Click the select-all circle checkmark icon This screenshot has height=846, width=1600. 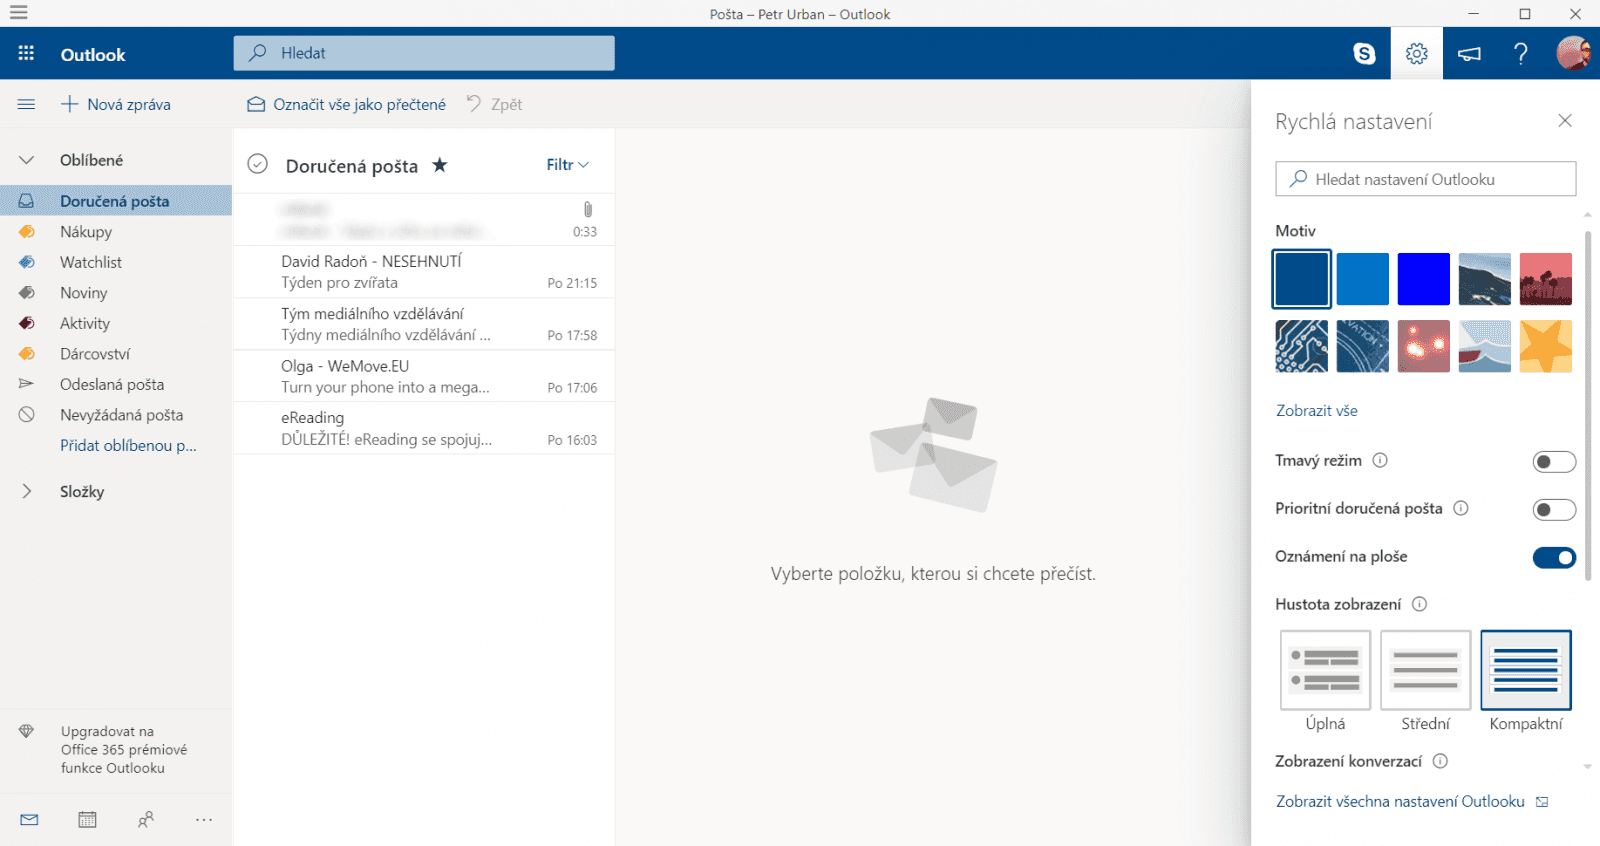(258, 164)
